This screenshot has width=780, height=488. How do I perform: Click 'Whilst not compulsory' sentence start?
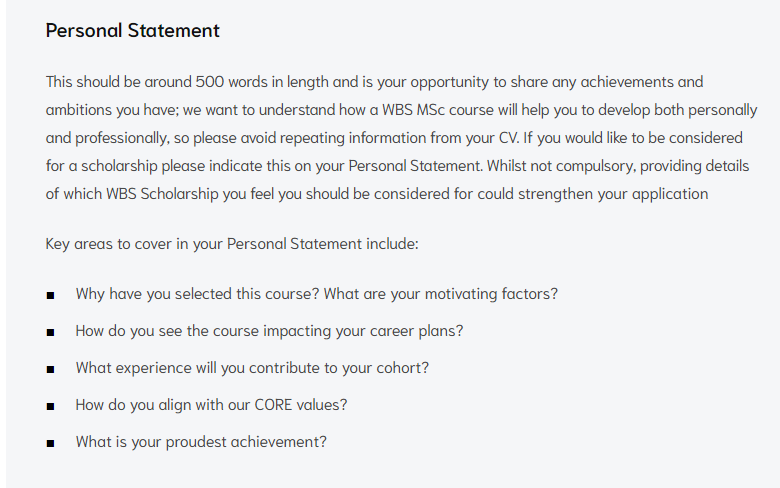(x=561, y=166)
